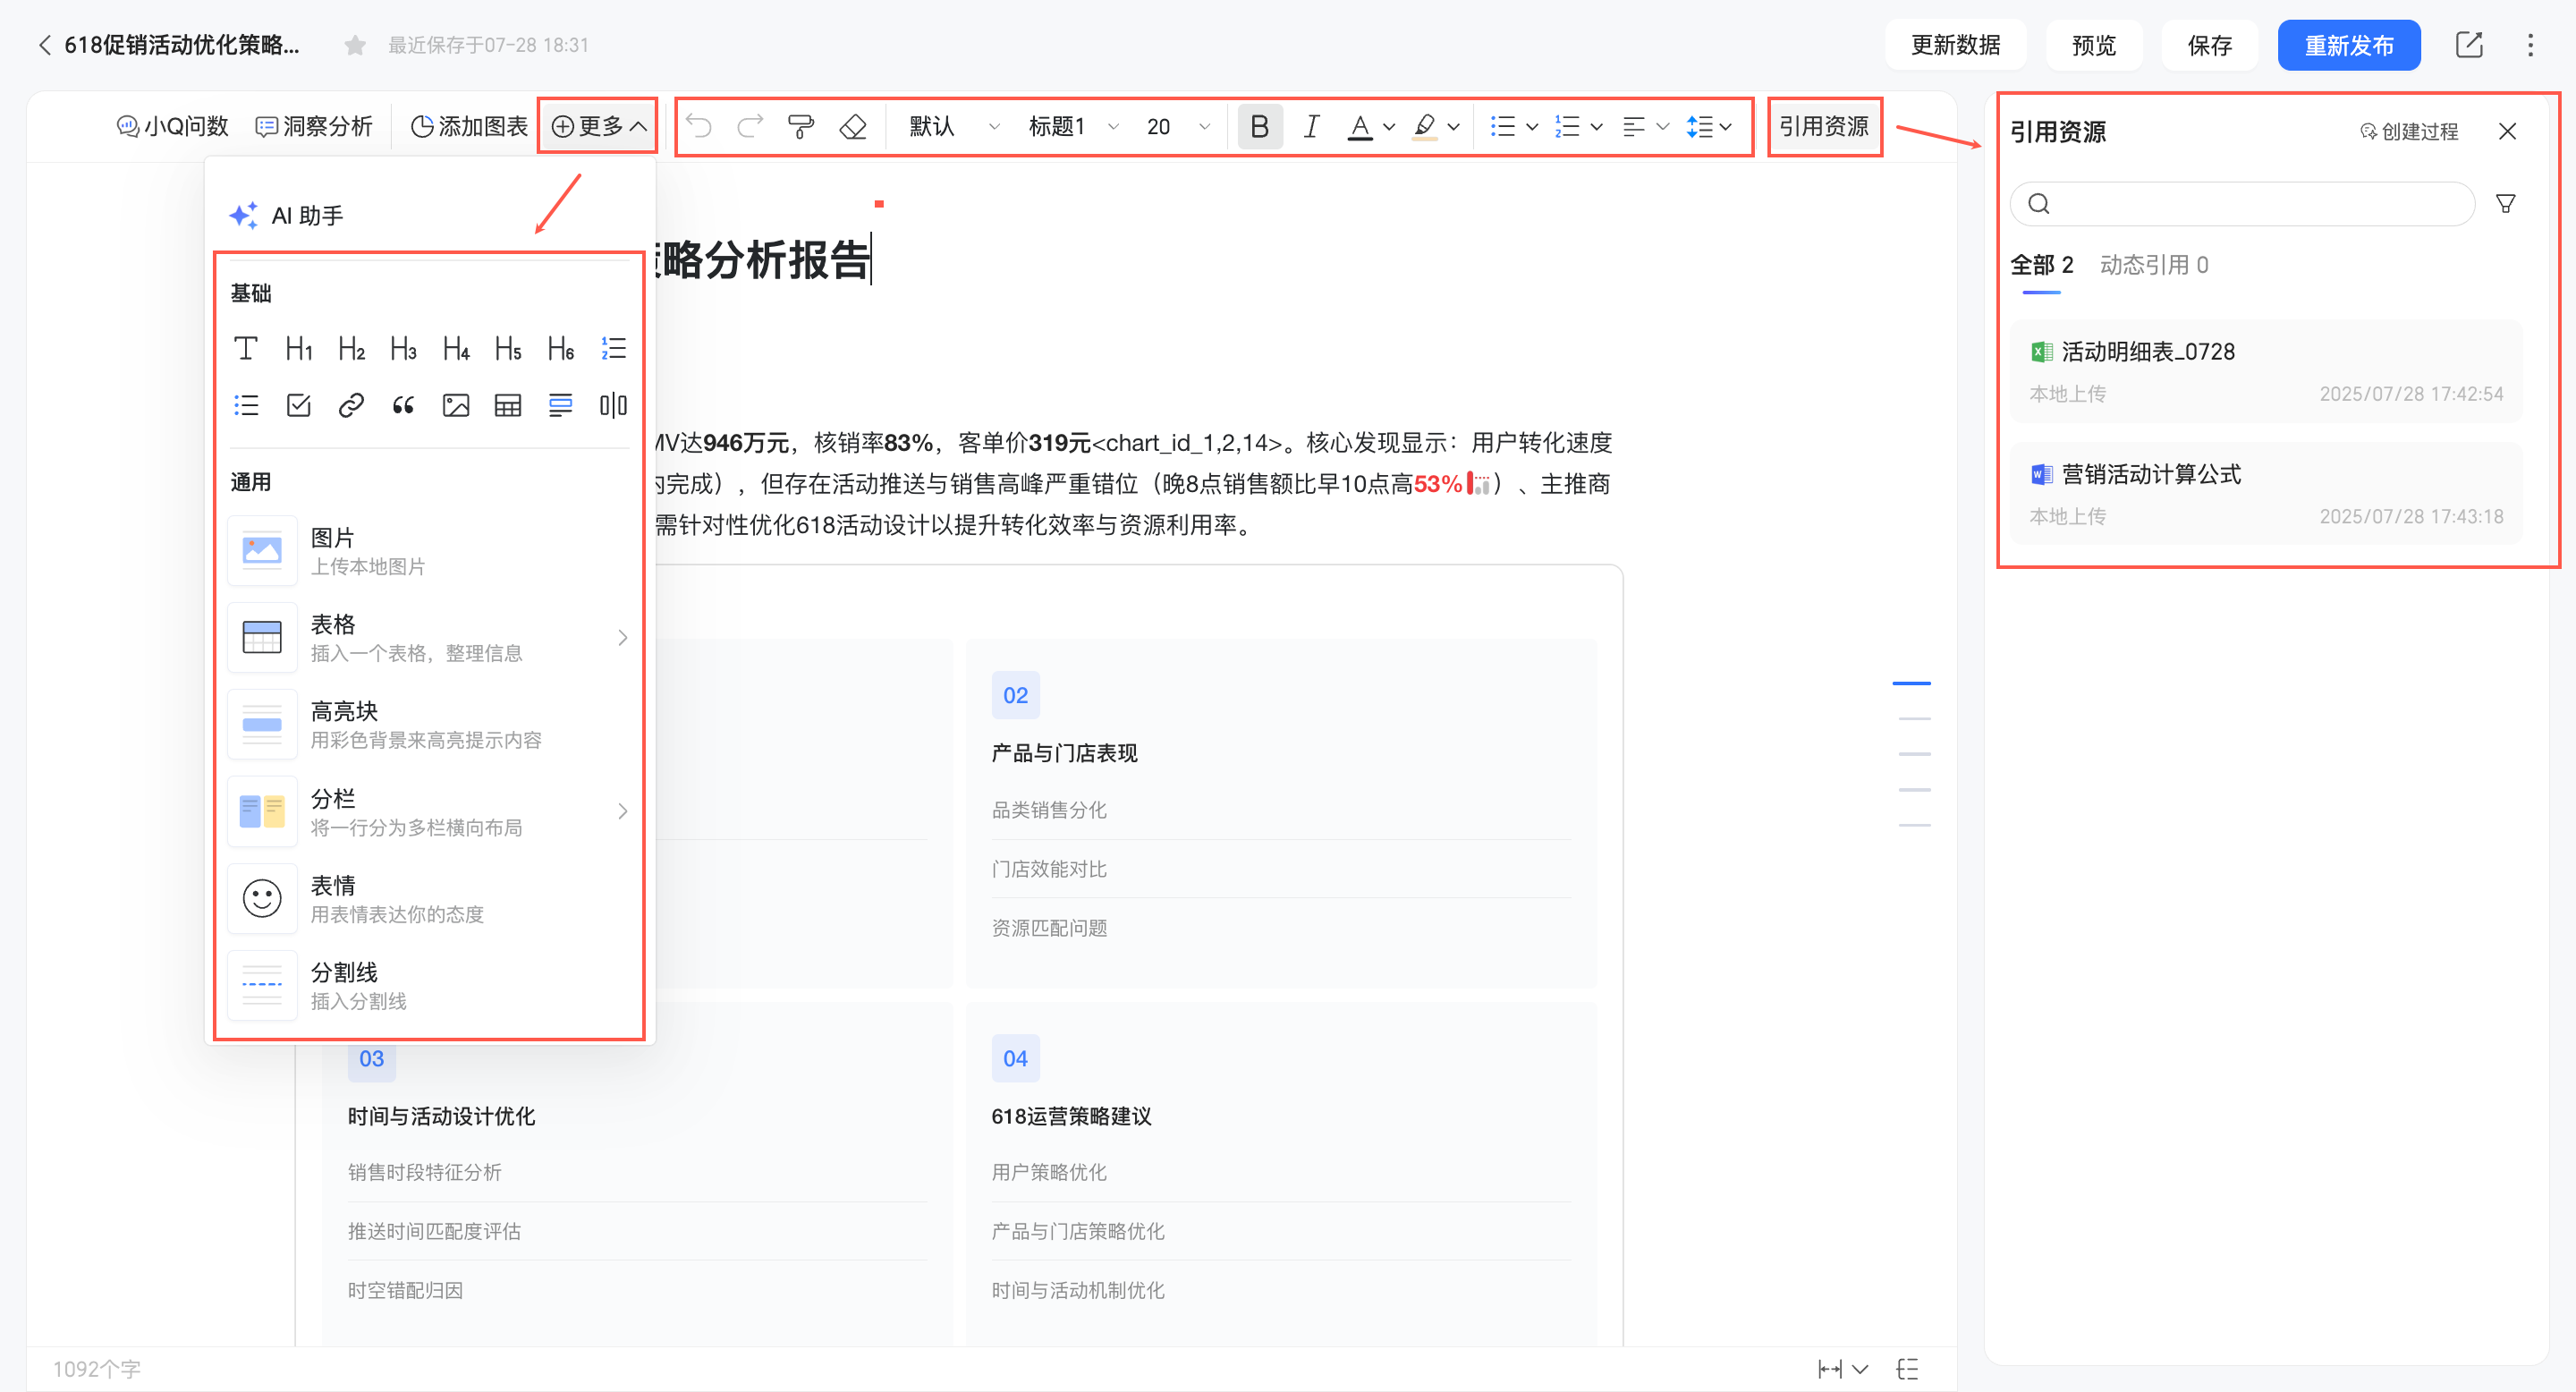Expand the 表格 submenu arrow
Viewport: 2576px width, 1392px height.
click(622, 638)
